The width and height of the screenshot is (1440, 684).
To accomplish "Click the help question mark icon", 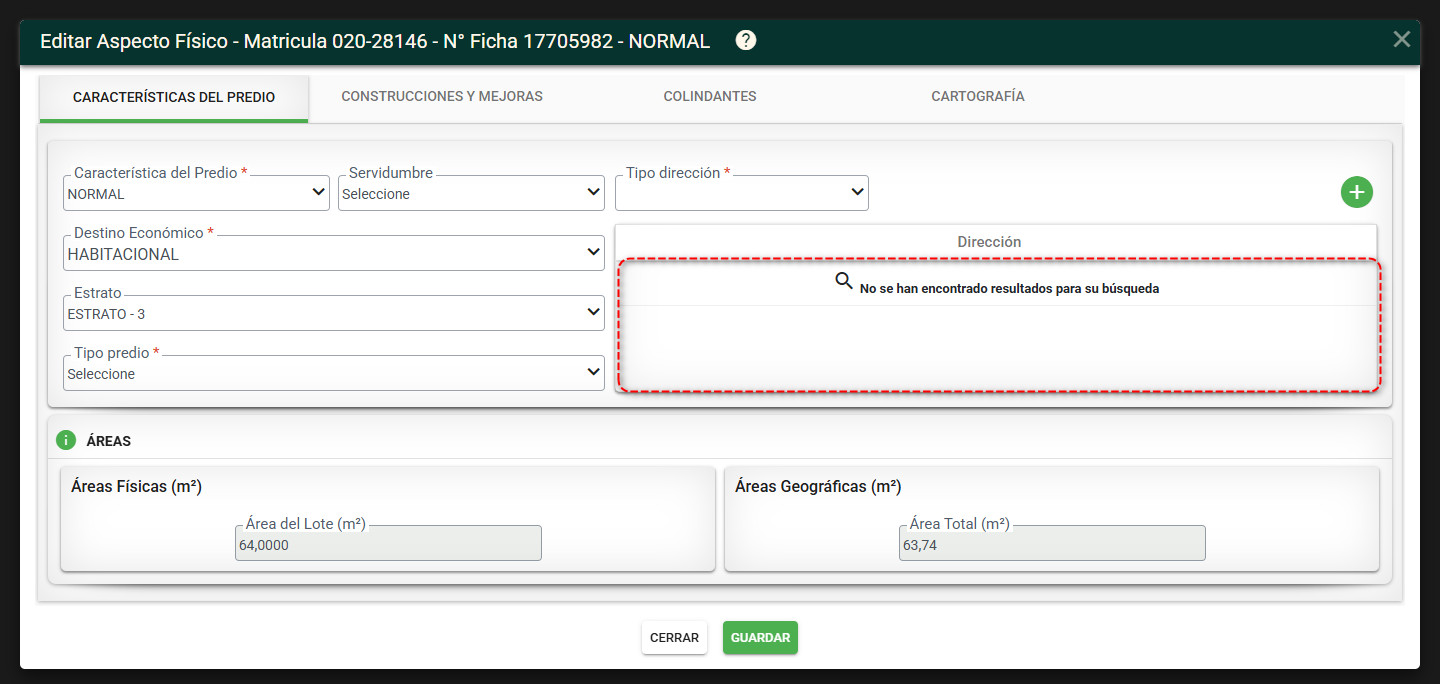I will pyautogui.click(x=746, y=41).
